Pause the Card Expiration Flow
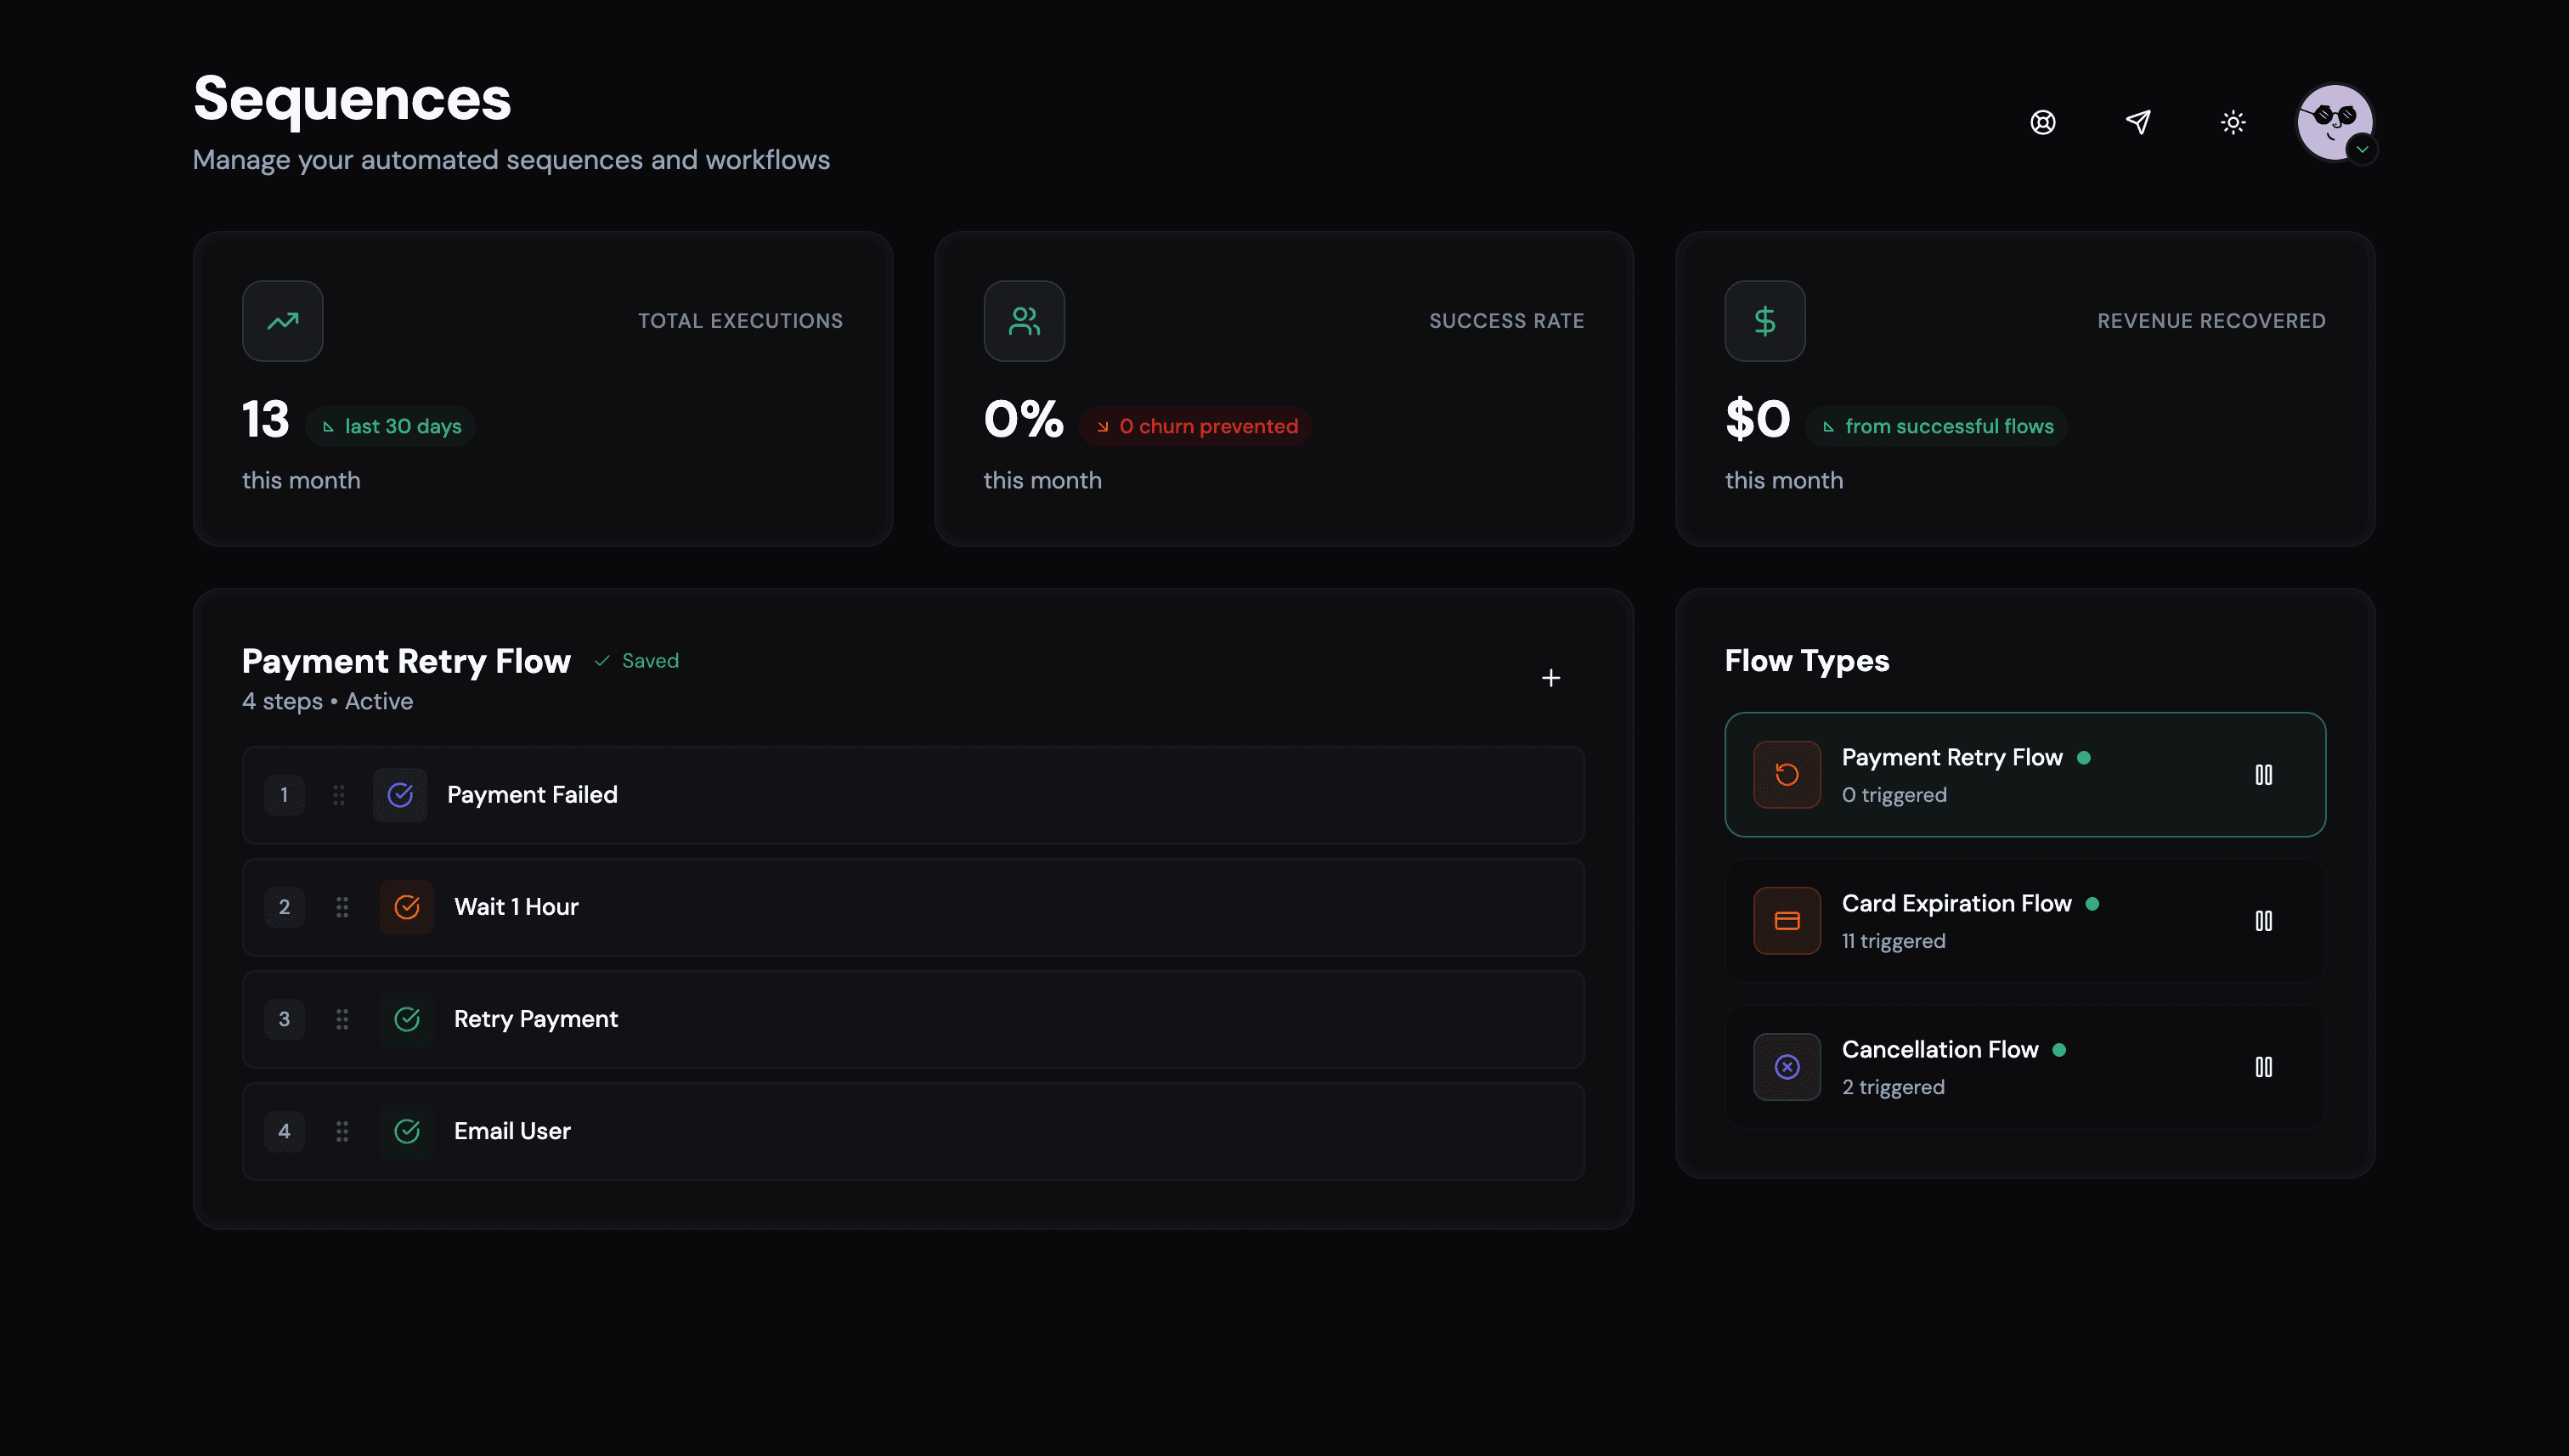Image resolution: width=2569 pixels, height=1456 pixels. [x=2263, y=921]
